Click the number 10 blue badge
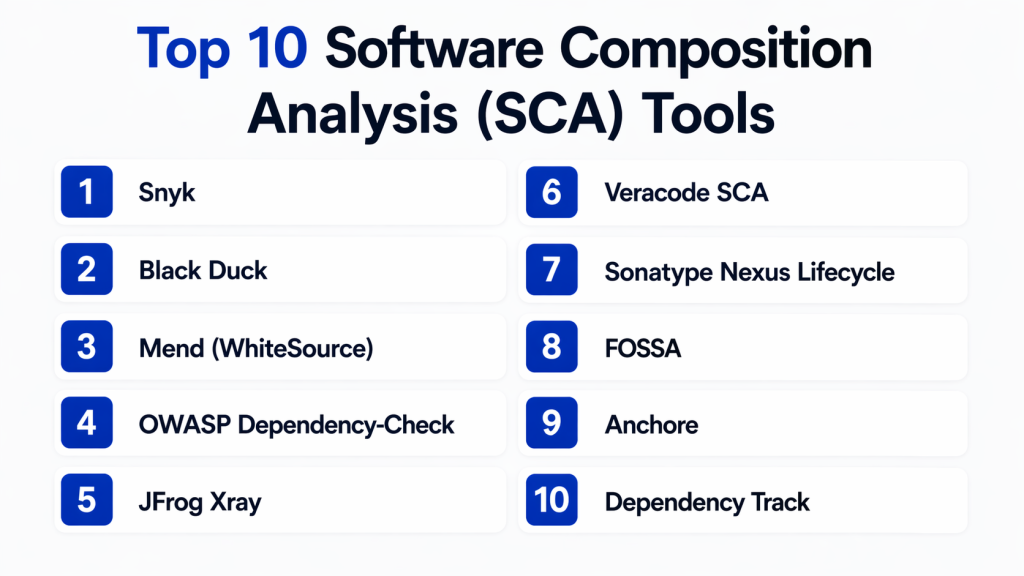 [x=552, y=501]
